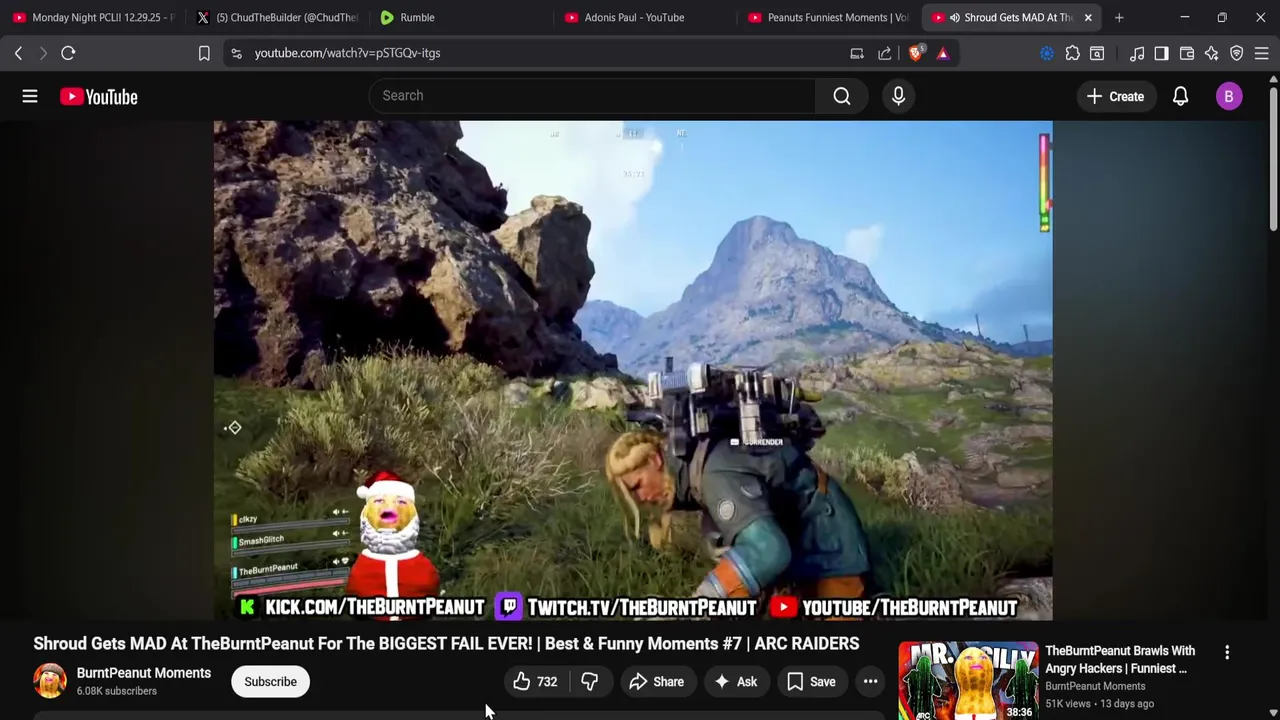Open BurntPeanut Moments channel name link
The image size is (1280, 720).
tap(144, 673)
